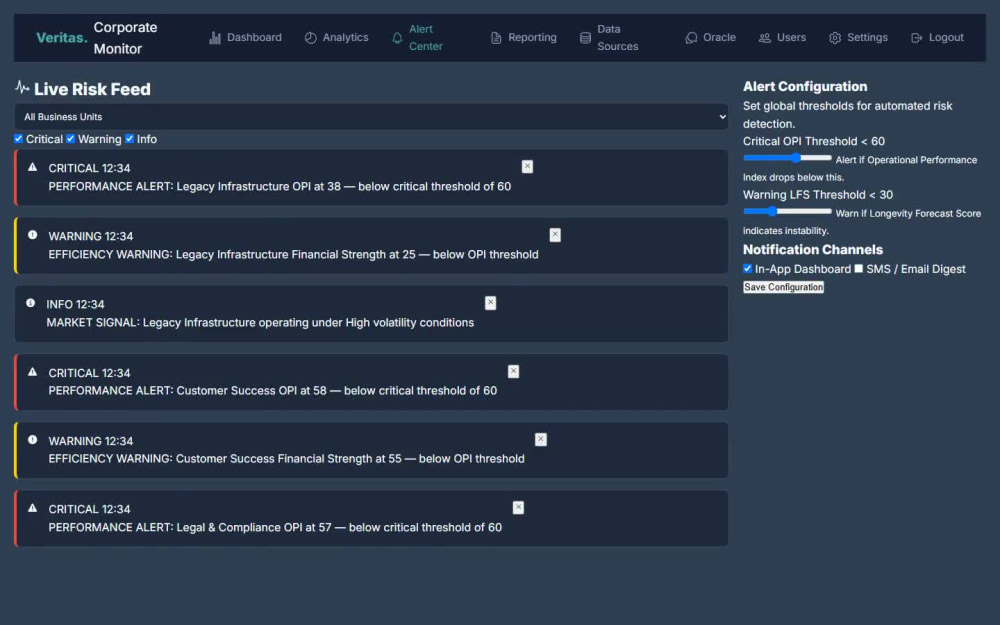1000x625 pixels.
Task: Enable SMS / Email Digest notifications
Action: [858, 269]
